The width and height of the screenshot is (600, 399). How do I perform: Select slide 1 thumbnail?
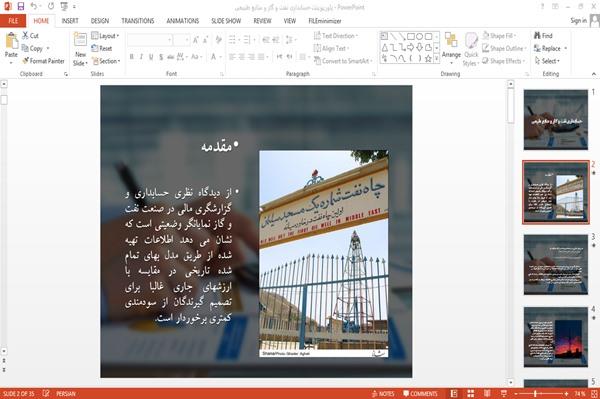pyautogui.click(x=556, y=120)
